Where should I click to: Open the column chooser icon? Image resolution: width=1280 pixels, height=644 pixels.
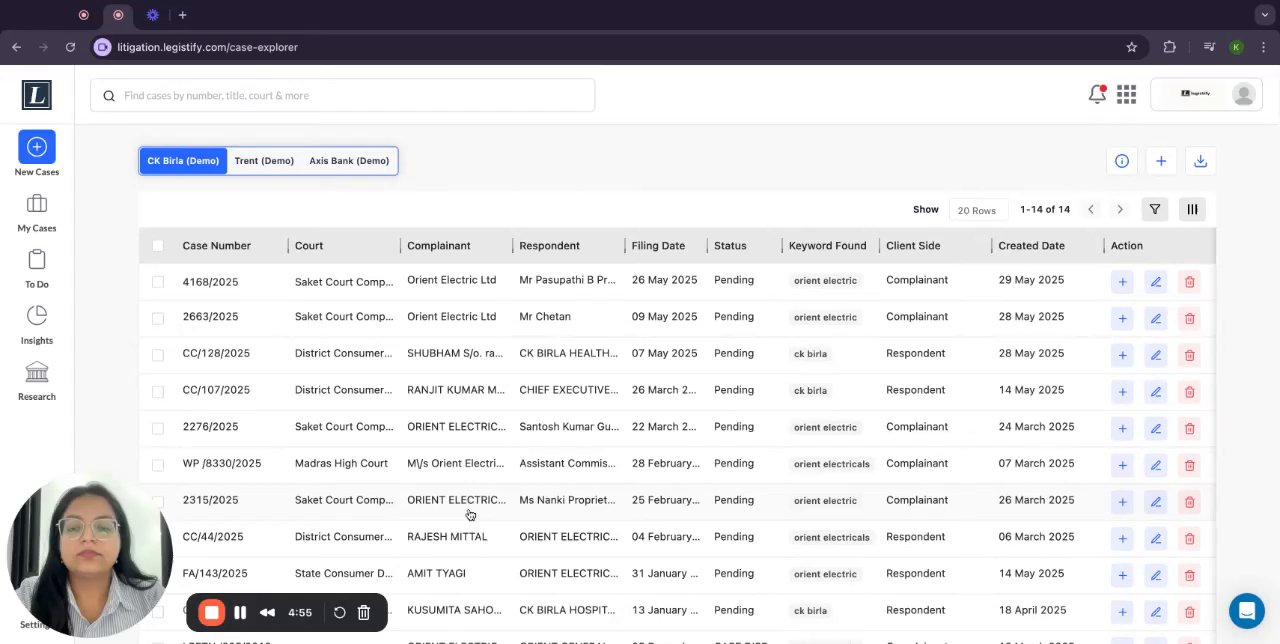tap(1192, 209)
